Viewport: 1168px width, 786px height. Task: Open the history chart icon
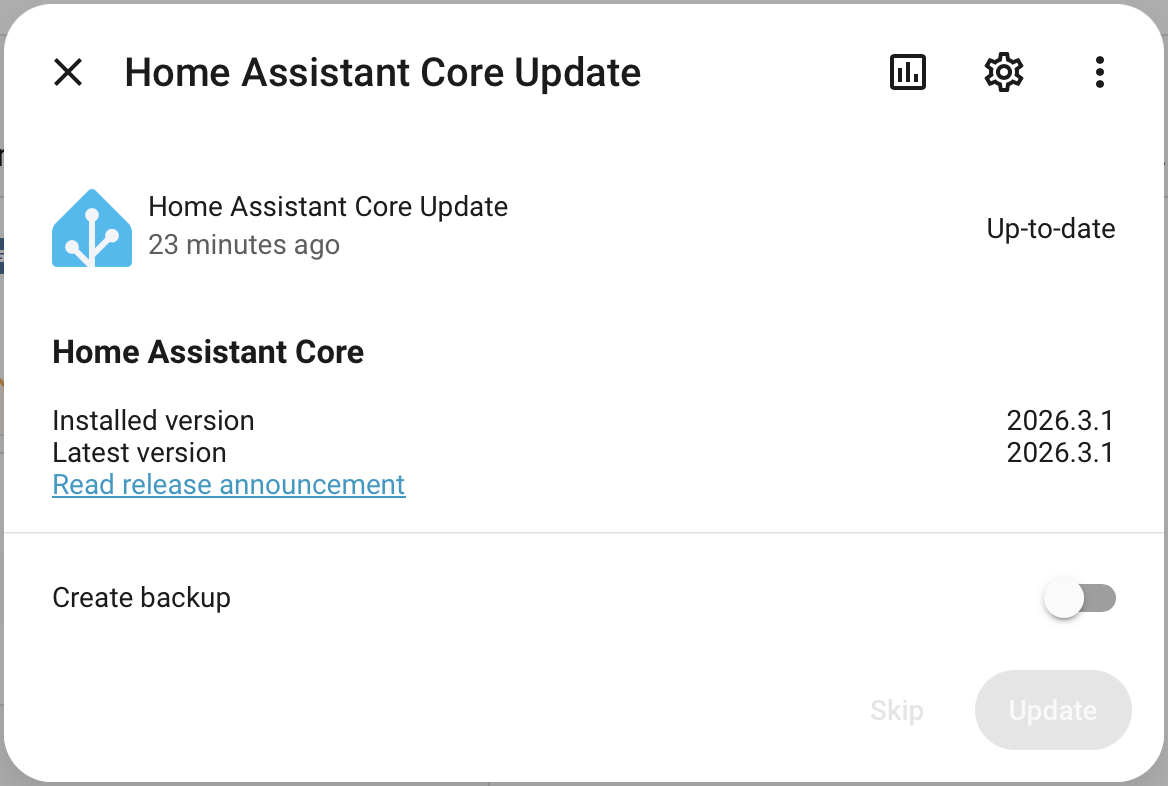pyautogui.click(x=907, y=72)
